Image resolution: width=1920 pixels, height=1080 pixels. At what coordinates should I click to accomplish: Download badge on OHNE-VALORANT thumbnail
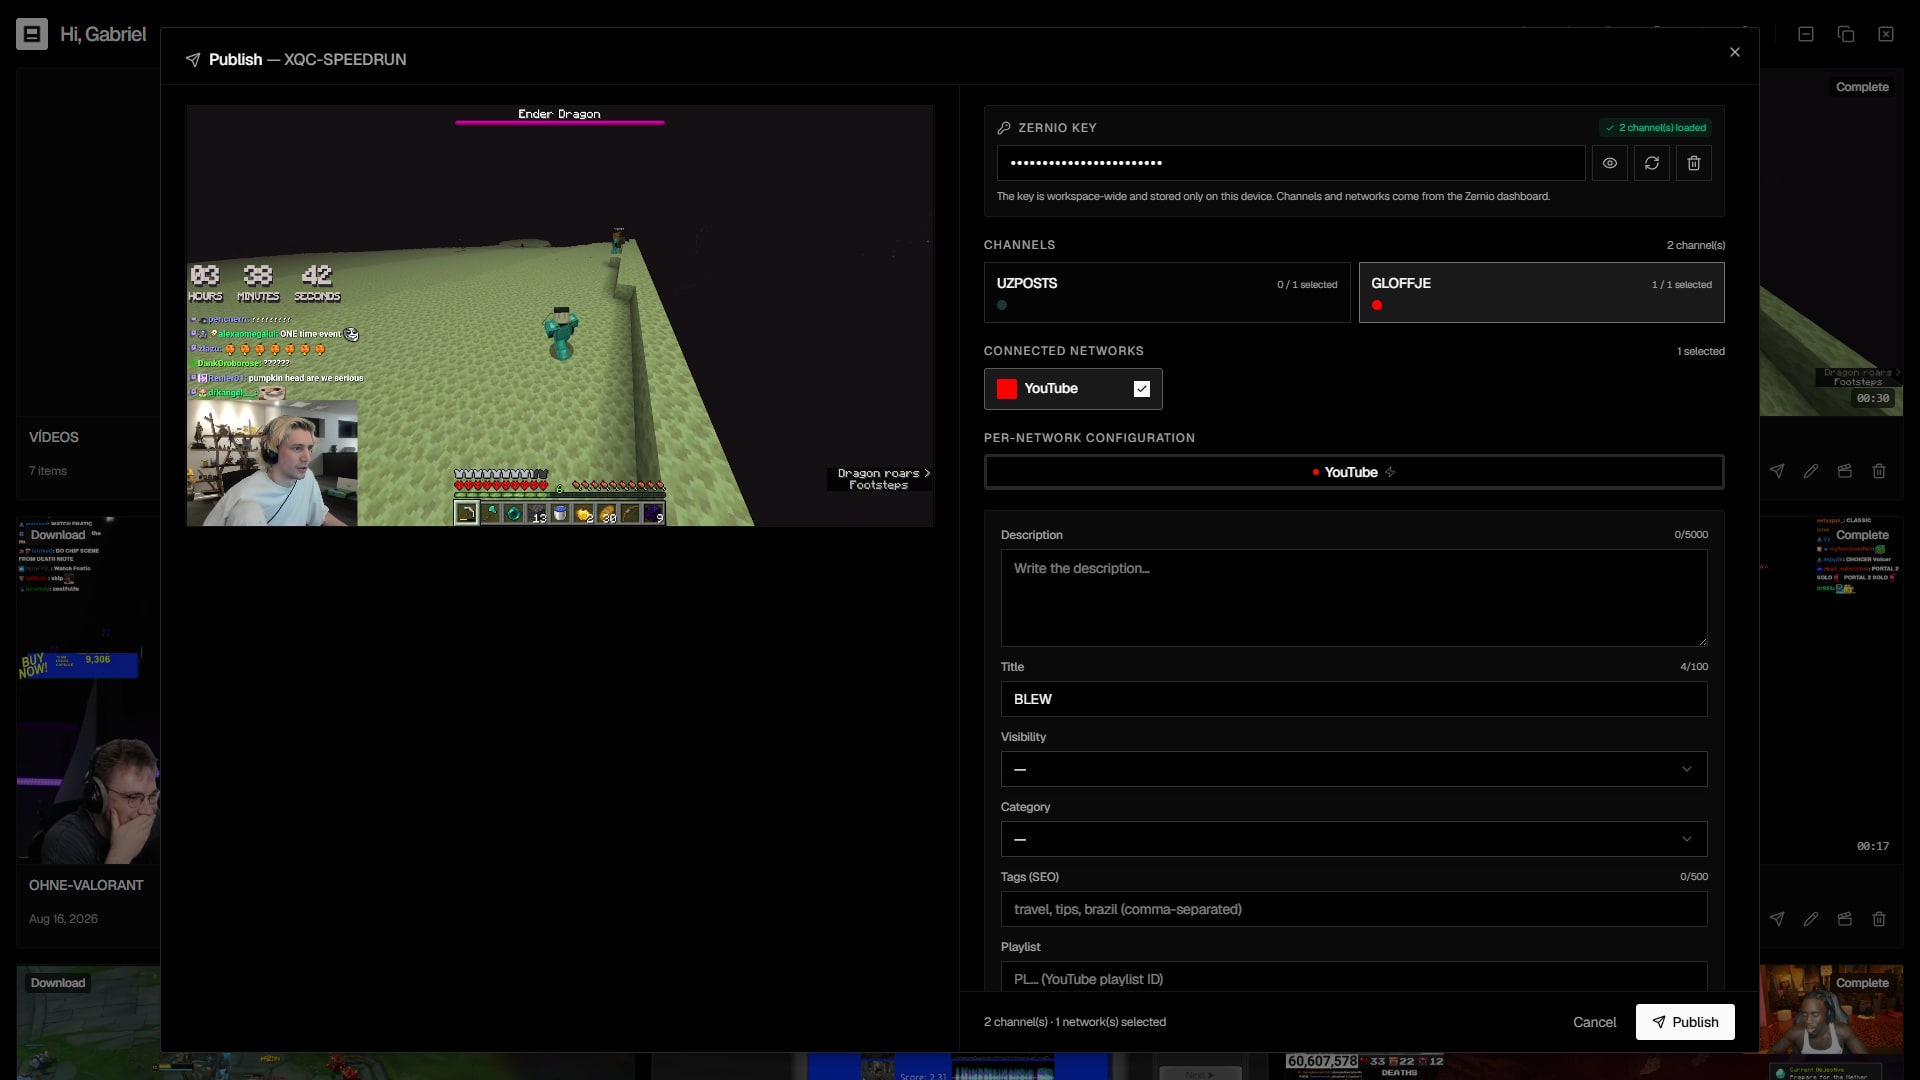pos(58,535)
